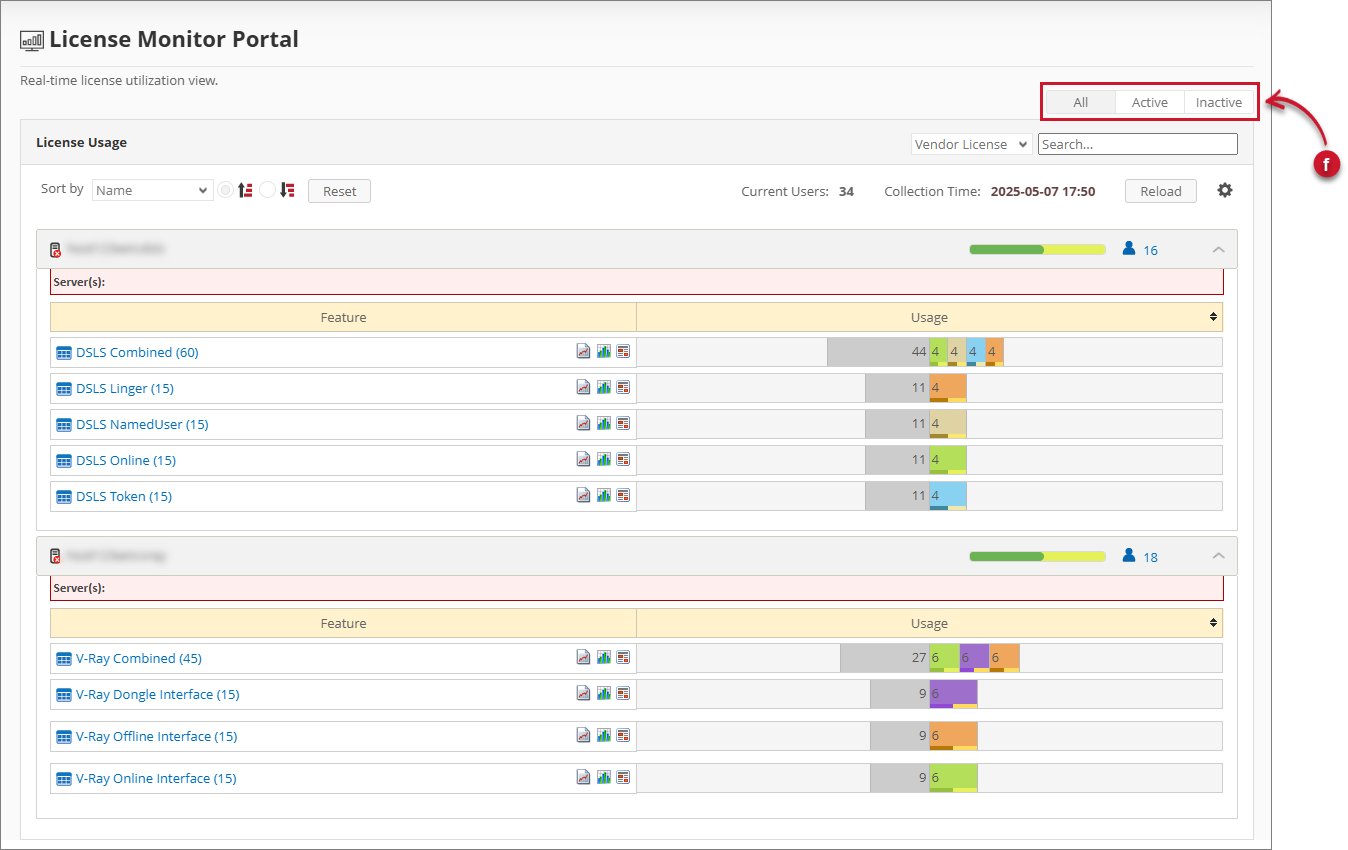Open the bar chart icon for DSLS Token

[x=603, y=495]
